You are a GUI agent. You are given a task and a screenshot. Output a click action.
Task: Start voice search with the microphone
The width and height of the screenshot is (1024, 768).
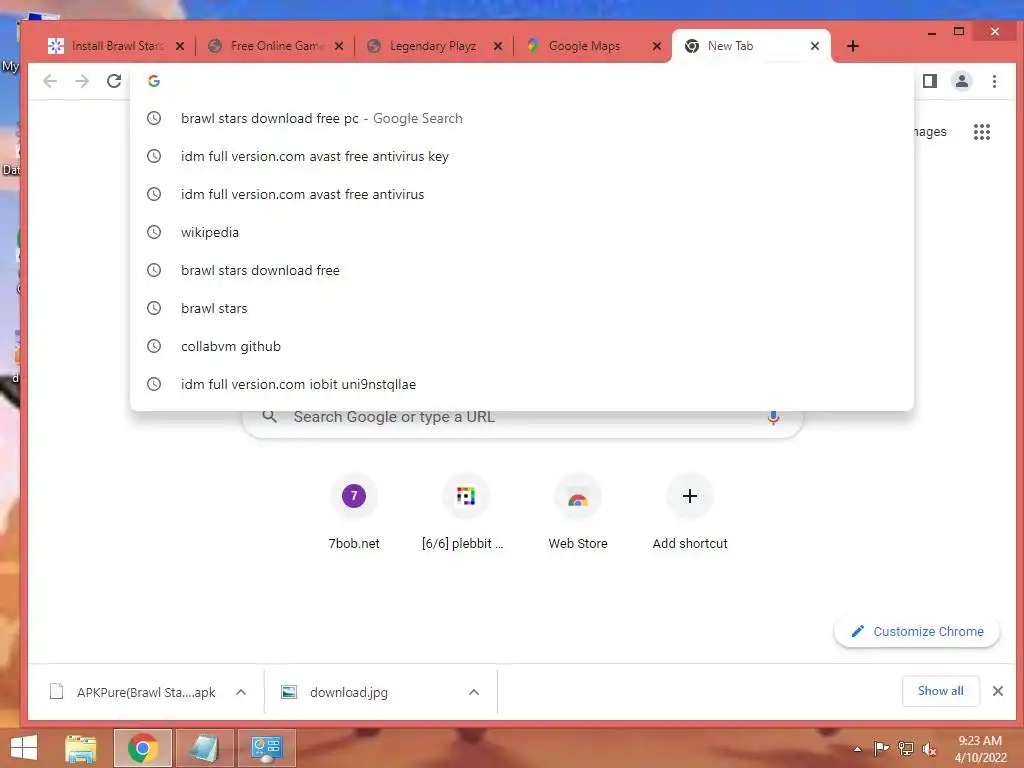pyautogui.click(x=773, y=418)
